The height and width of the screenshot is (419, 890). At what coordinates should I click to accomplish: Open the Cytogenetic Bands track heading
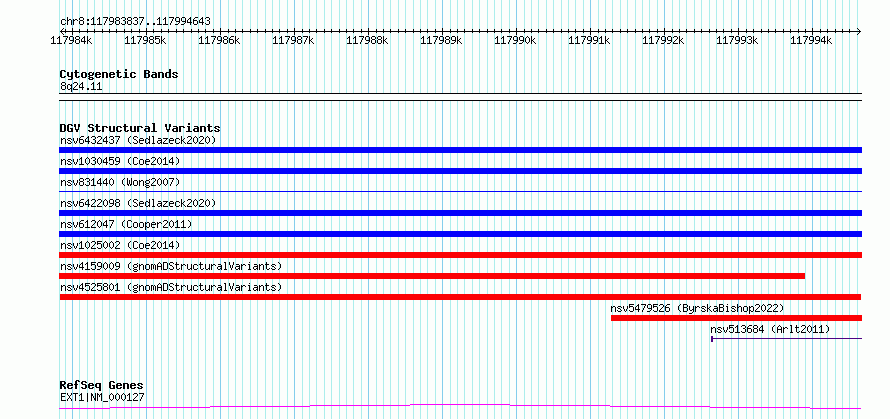(x=119, y=74)
